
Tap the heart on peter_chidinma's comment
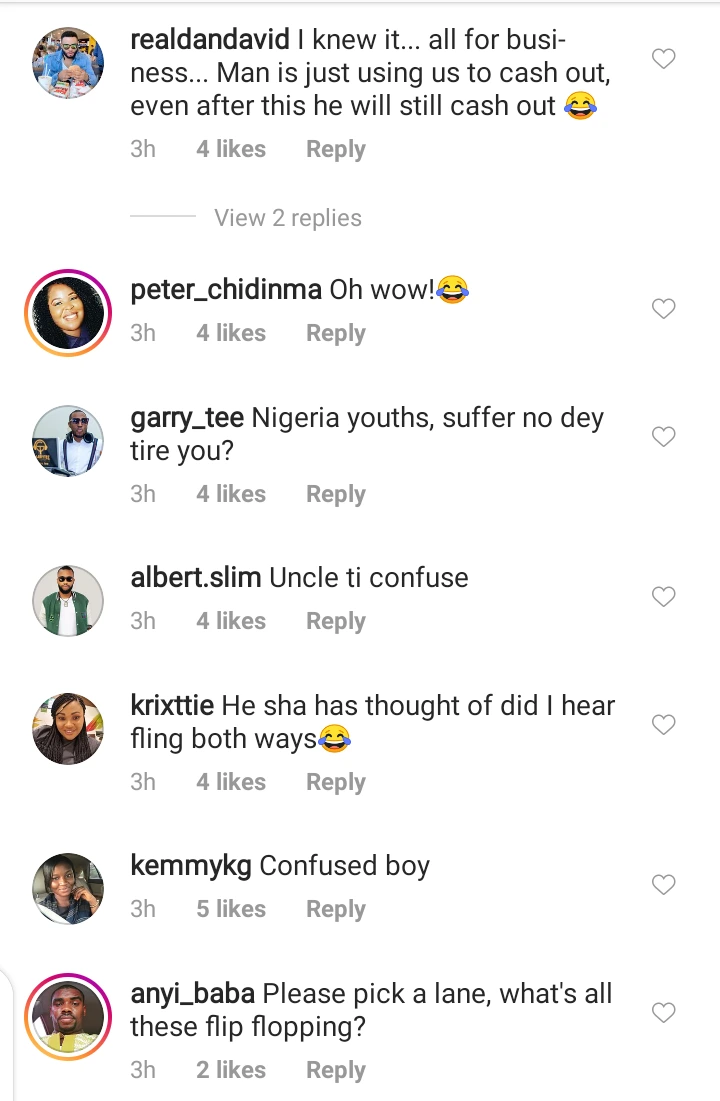tap(663, 309)
